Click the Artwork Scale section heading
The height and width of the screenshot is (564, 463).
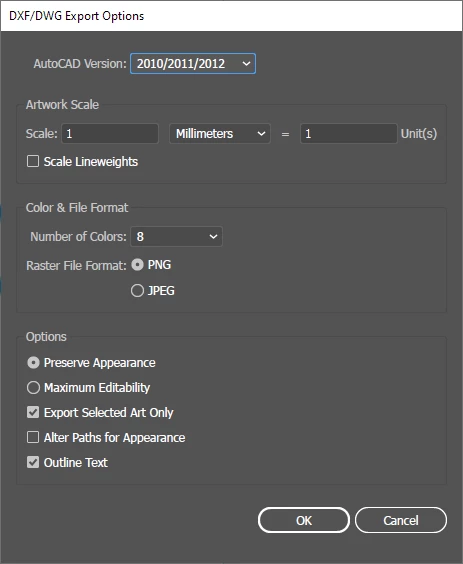pos(62,105)
